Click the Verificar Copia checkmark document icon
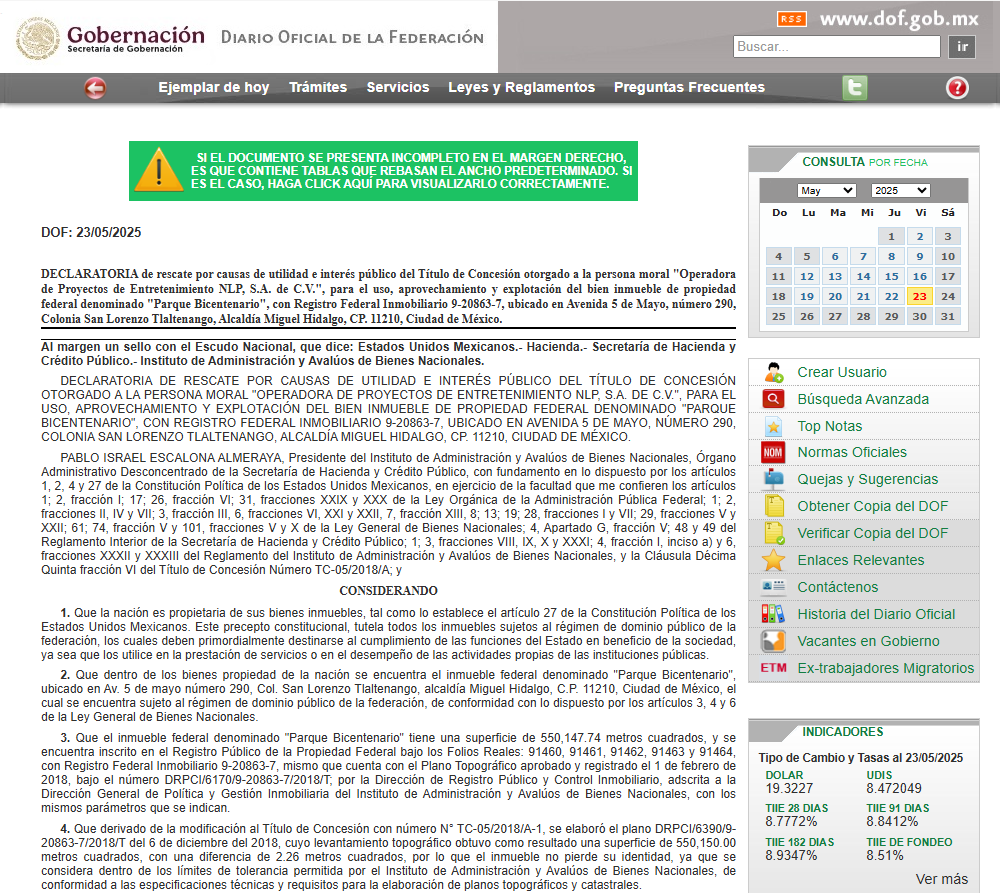Screen dimensions: 1000x893 (774, 533)
